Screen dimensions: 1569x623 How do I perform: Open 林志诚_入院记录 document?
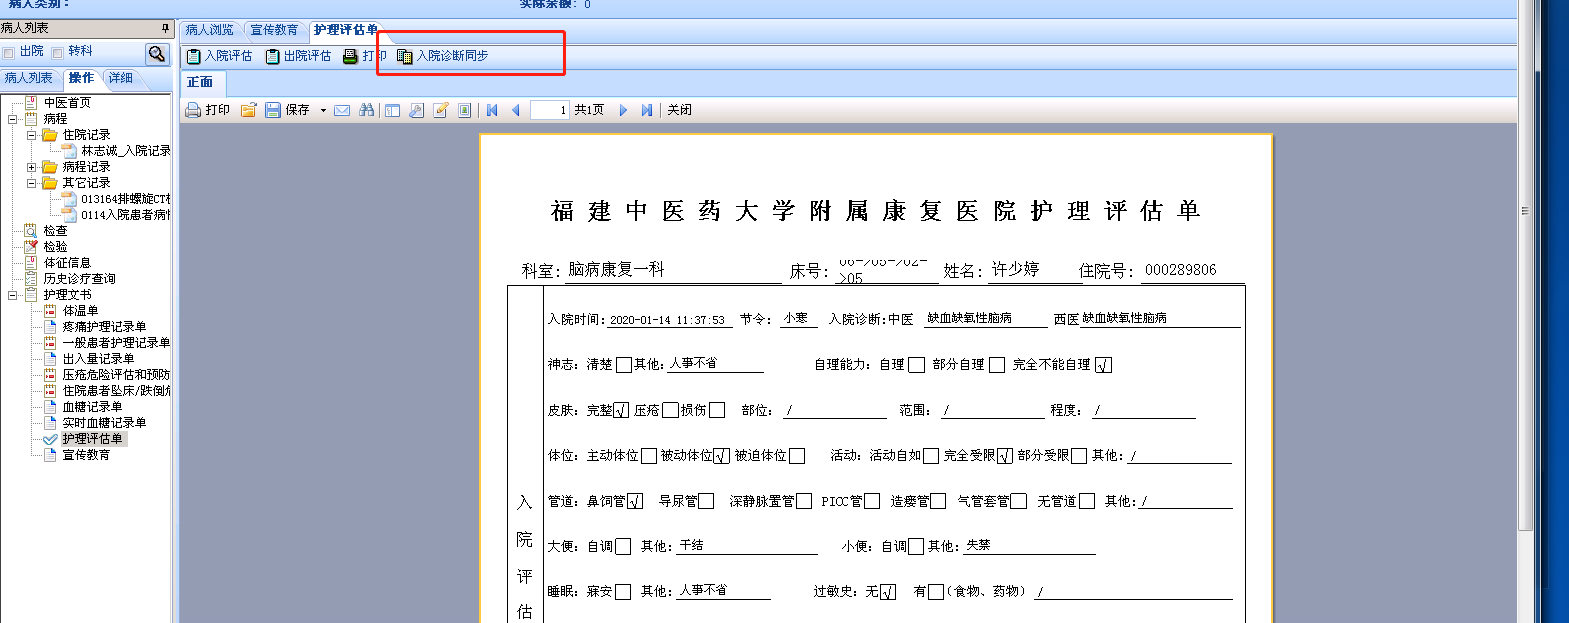click(x=125, y=151)
